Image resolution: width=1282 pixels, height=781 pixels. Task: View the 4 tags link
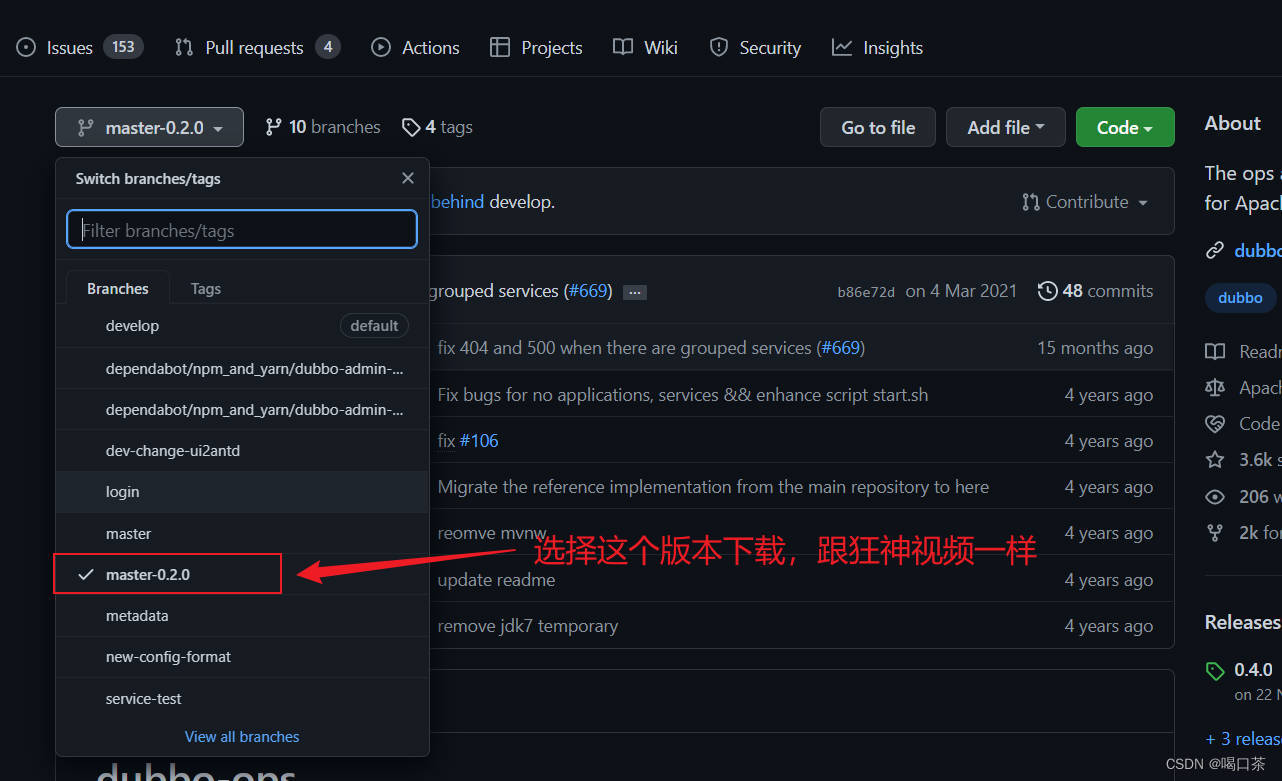437,127
